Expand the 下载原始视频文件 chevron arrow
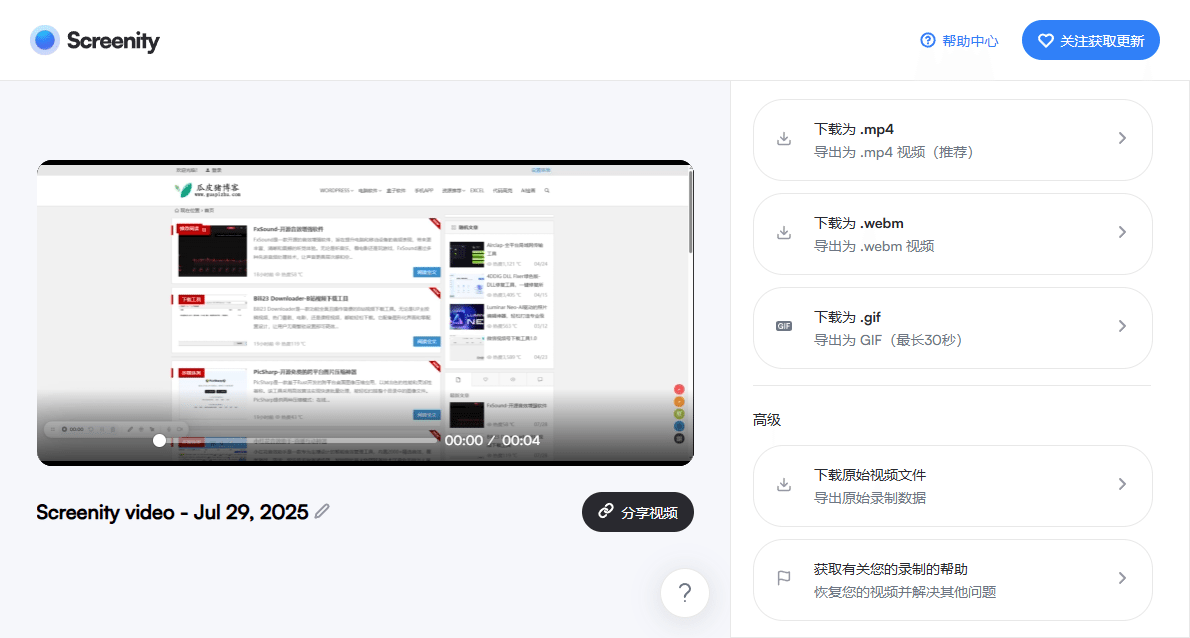Screen dimensions: 1190x638 (1122, 484)
